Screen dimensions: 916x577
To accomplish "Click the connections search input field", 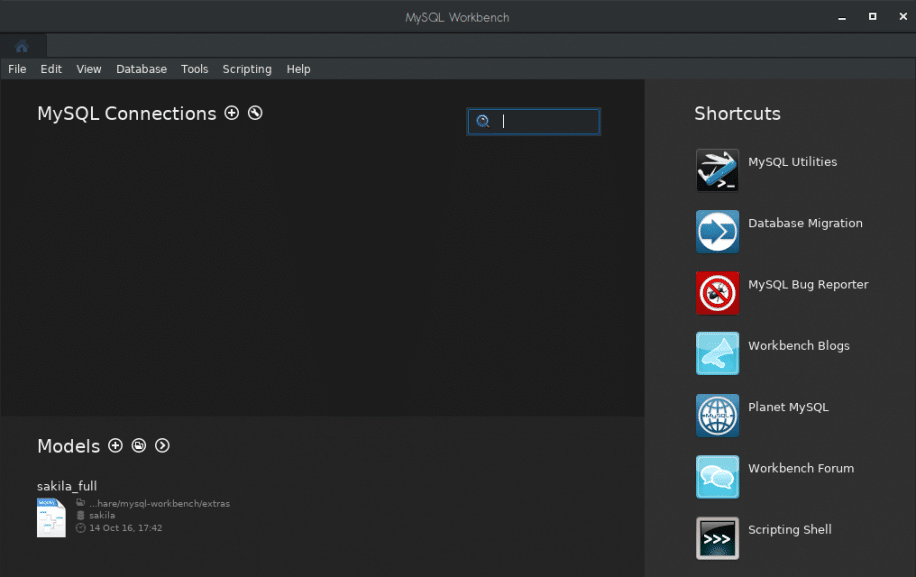I will (x=546, y=122).
